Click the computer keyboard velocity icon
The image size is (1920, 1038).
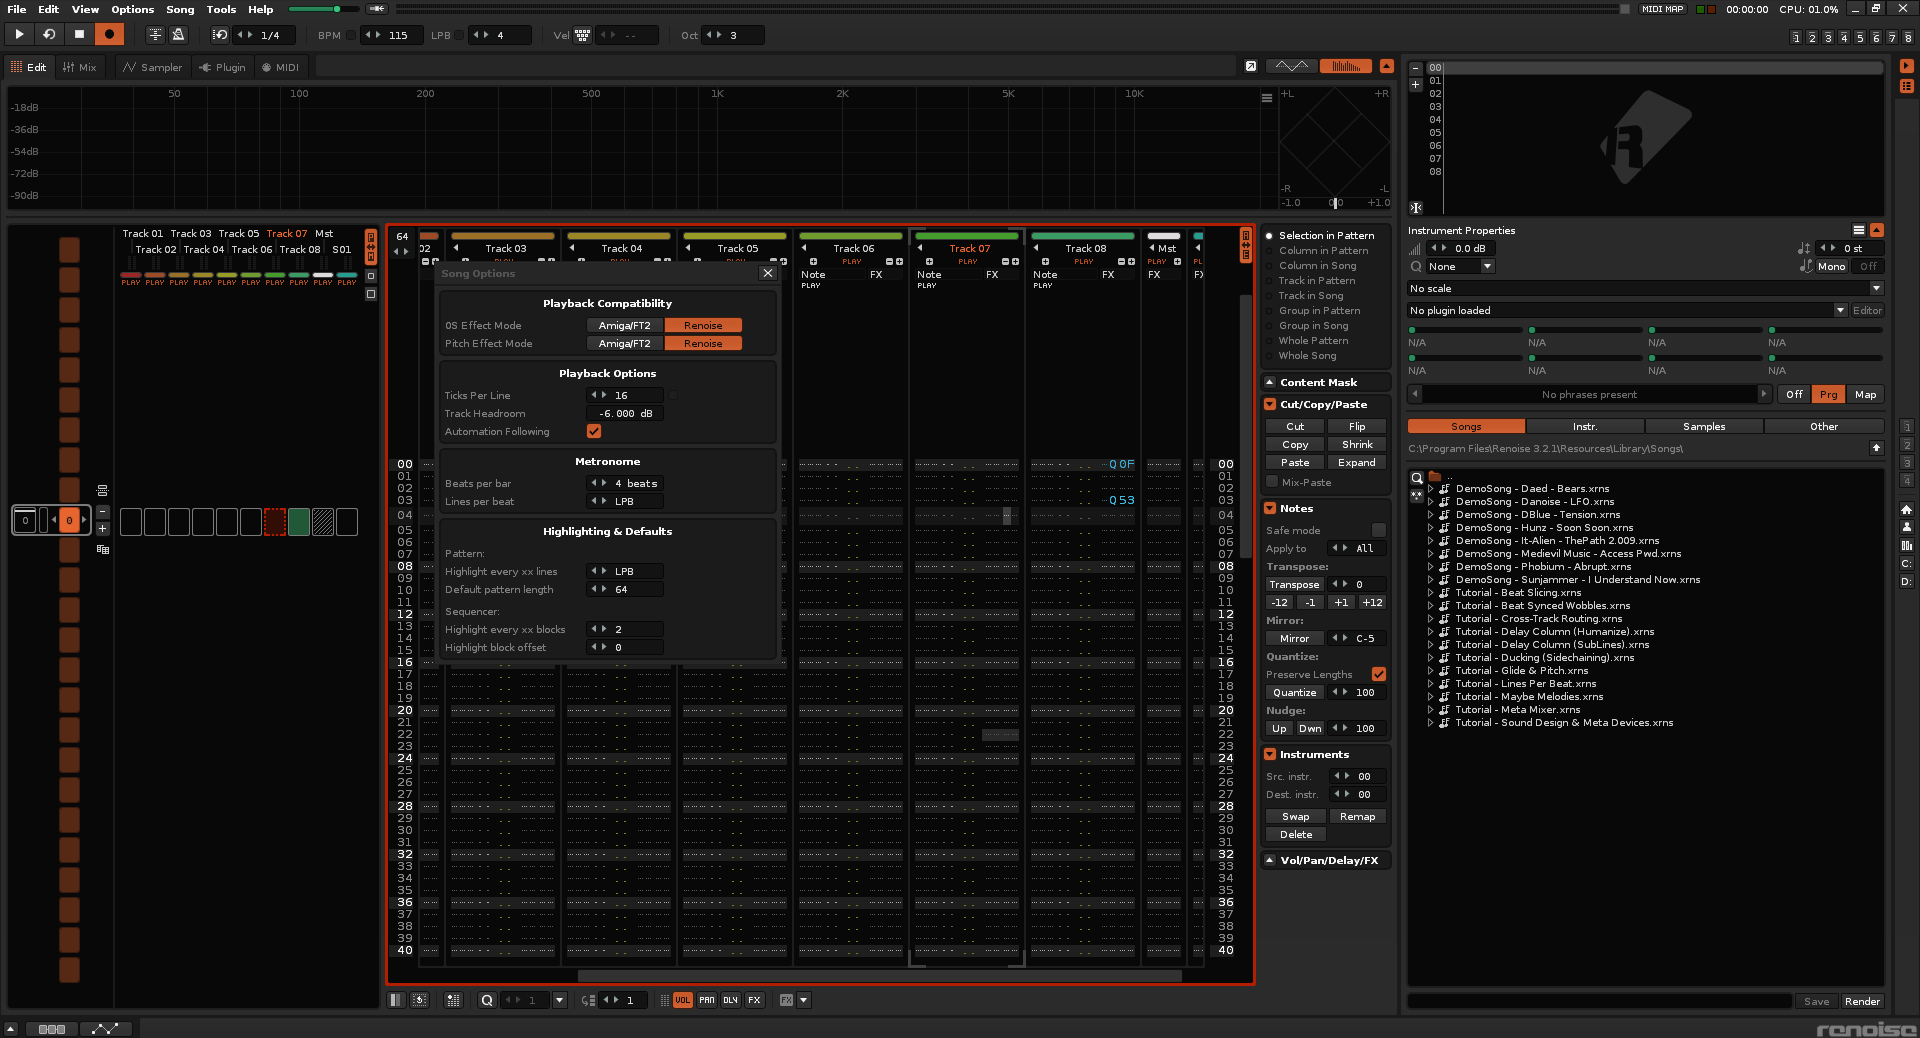[x=582, y=35]
